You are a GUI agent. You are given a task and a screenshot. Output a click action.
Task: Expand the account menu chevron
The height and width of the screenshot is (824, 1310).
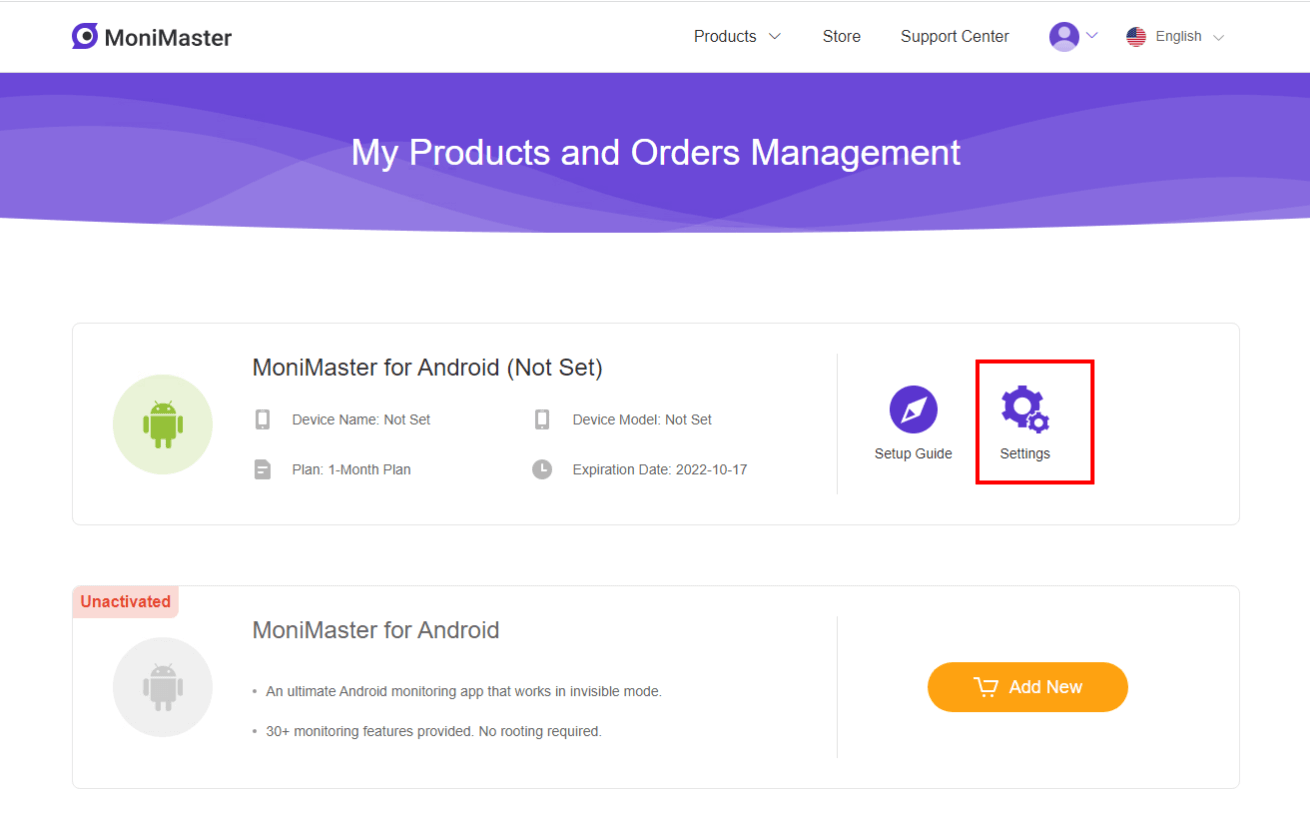pos(1092,35)
